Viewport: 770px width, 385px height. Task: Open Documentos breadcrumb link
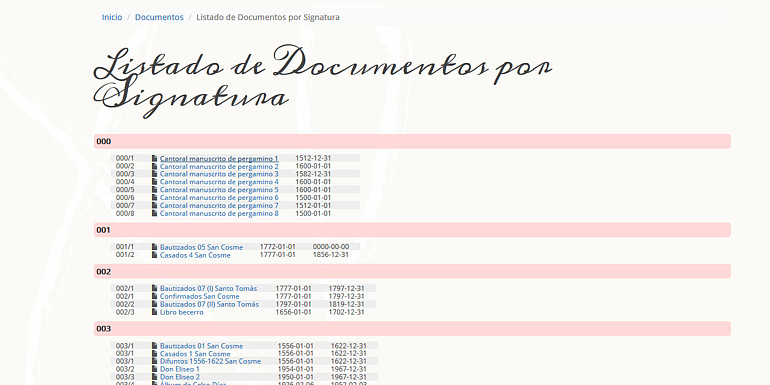point(159,17)
